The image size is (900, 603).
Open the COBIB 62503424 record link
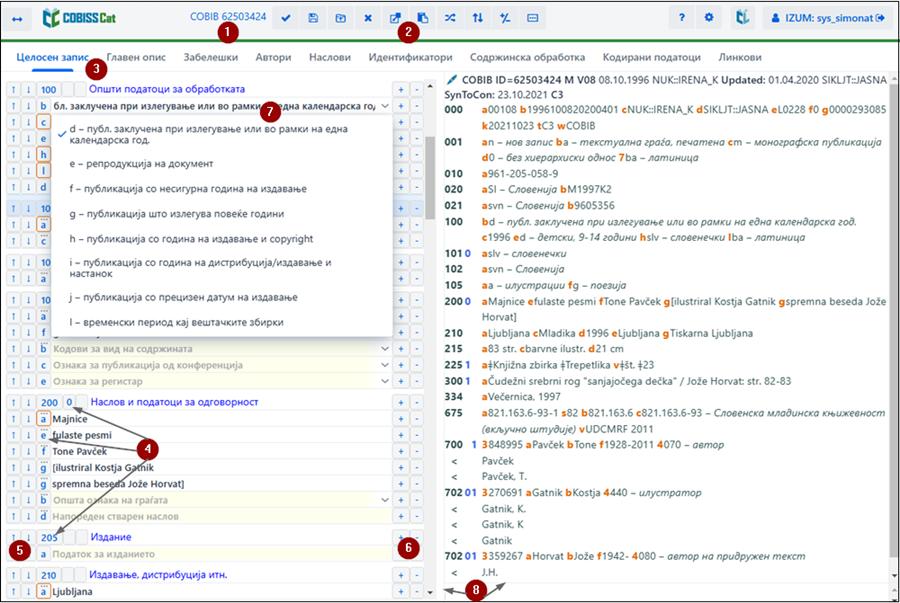228,17
